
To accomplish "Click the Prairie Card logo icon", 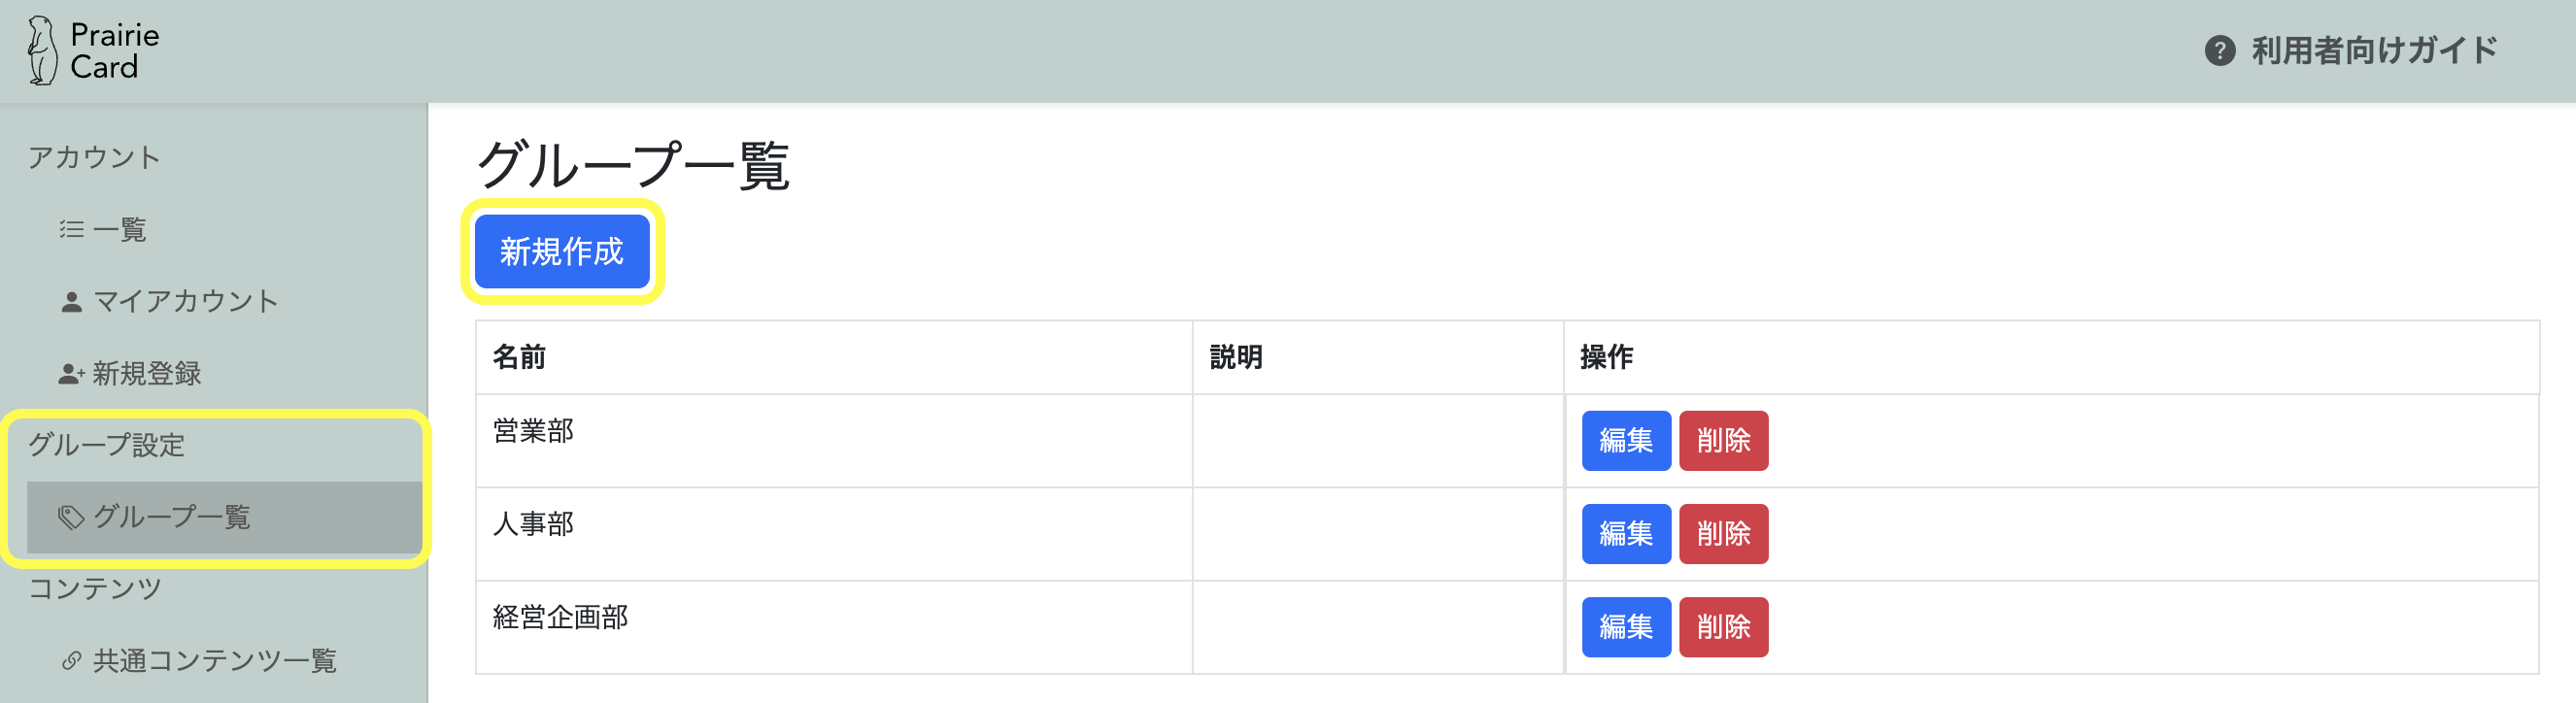I will 42,51.
